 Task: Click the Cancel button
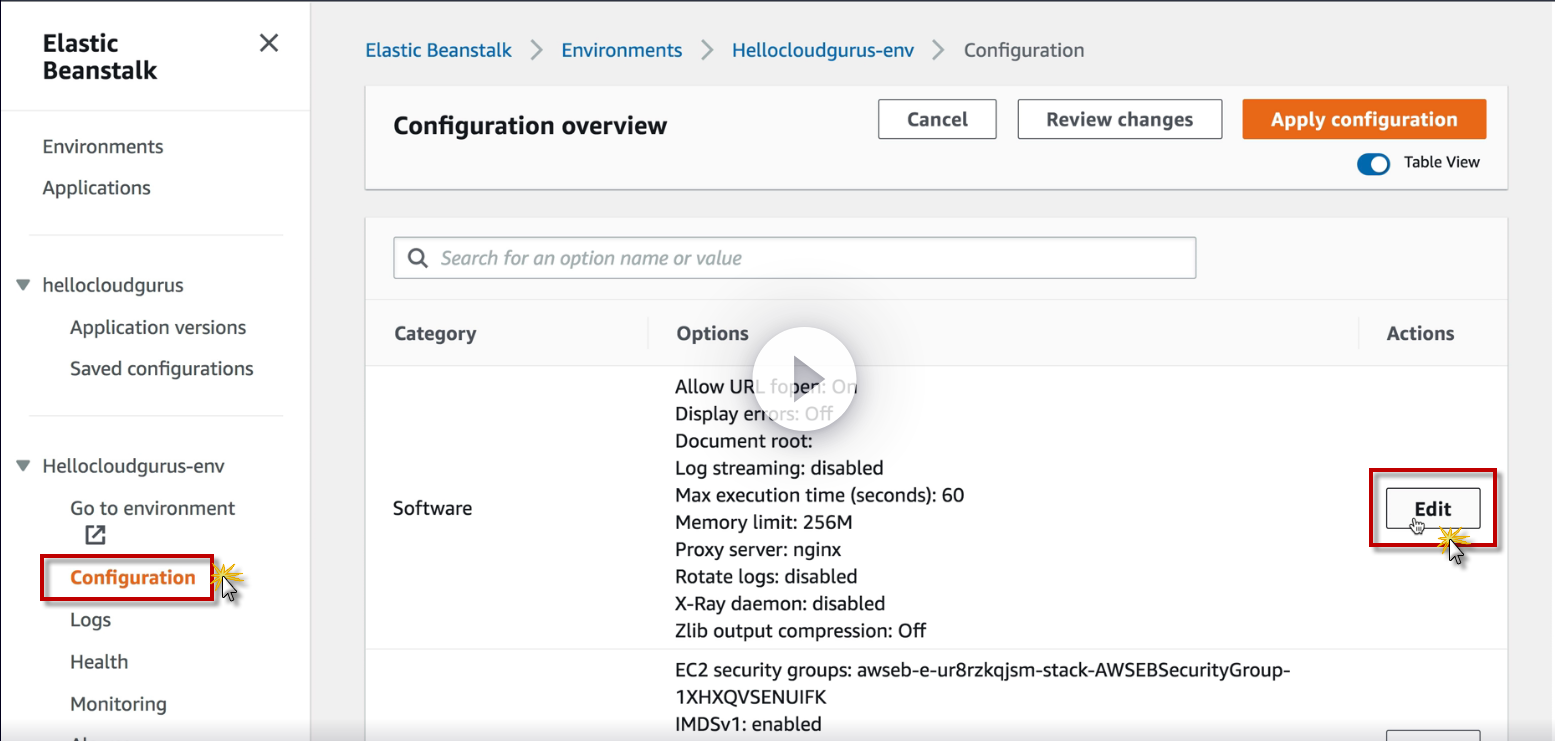(x=937, y=120)
